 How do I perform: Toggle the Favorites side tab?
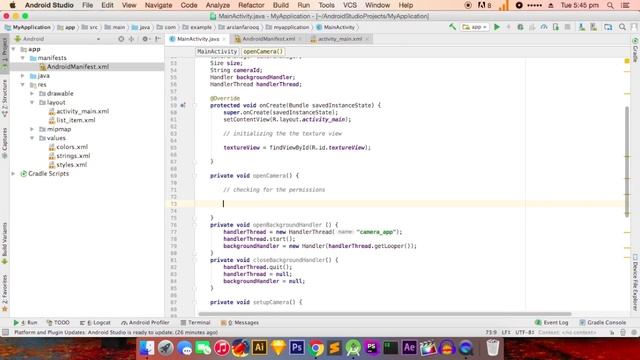(4, 293)
